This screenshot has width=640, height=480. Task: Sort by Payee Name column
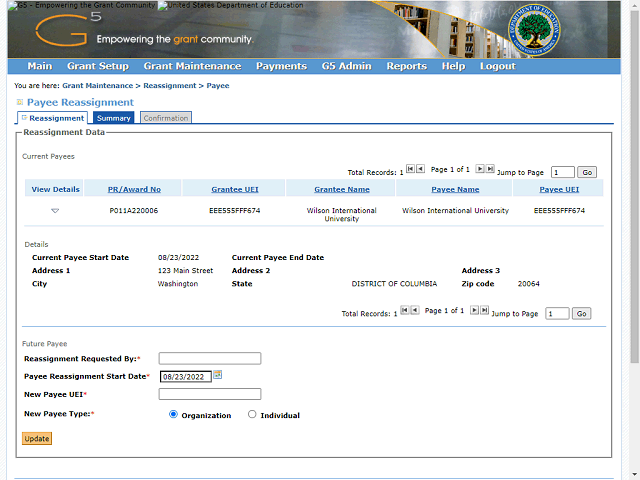455,189
